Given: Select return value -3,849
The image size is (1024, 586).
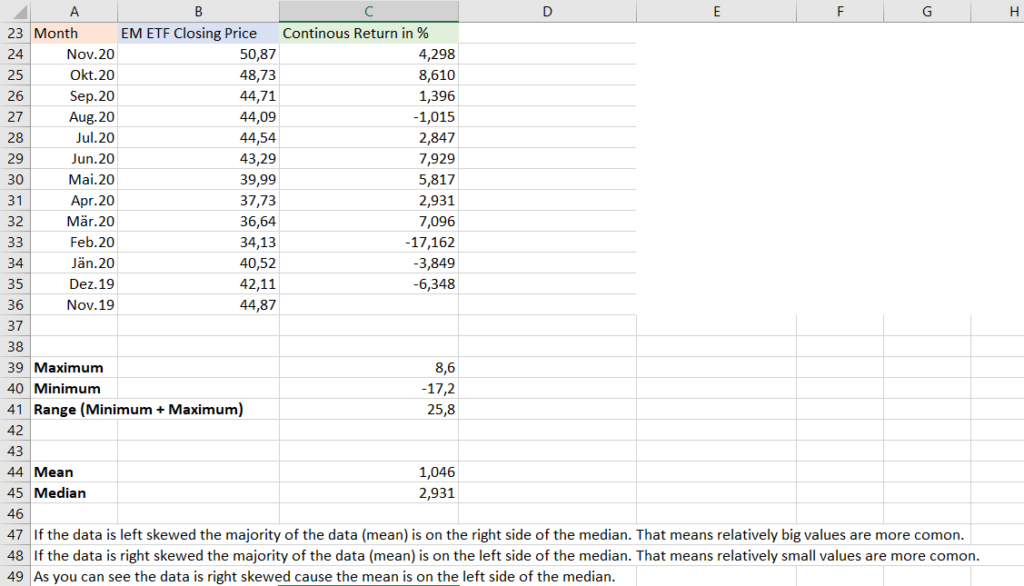Looking at the screenshot, I should tap(369, 263).
